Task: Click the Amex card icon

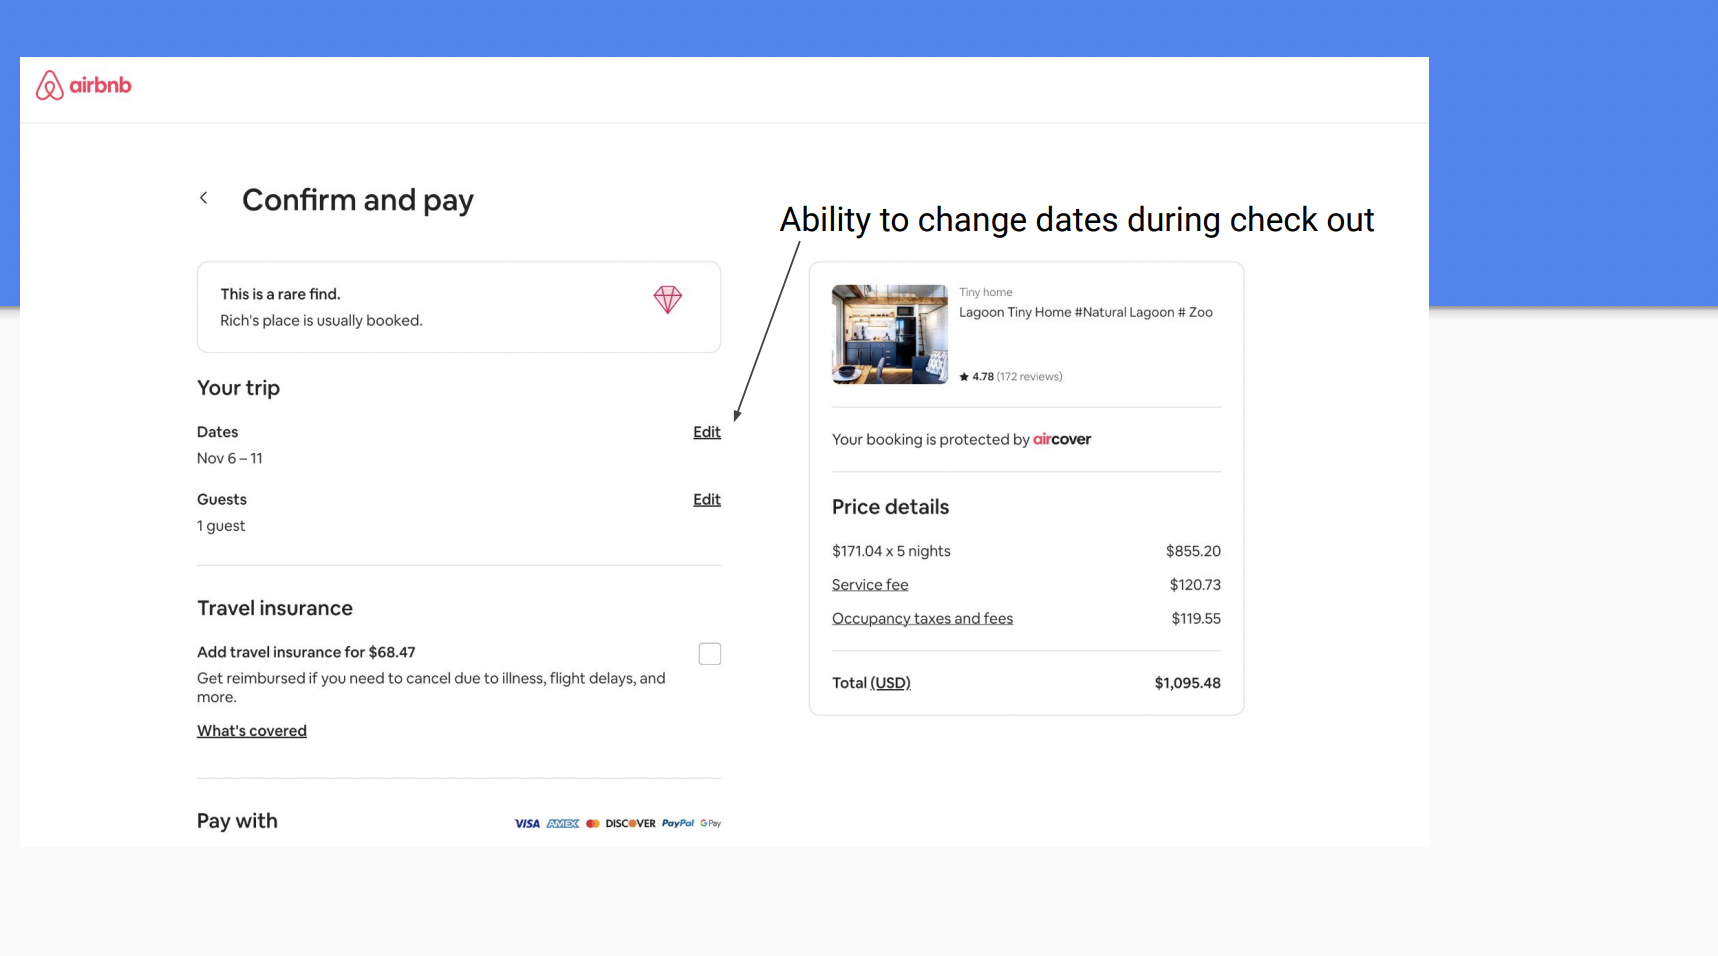Action: (563, 824)
